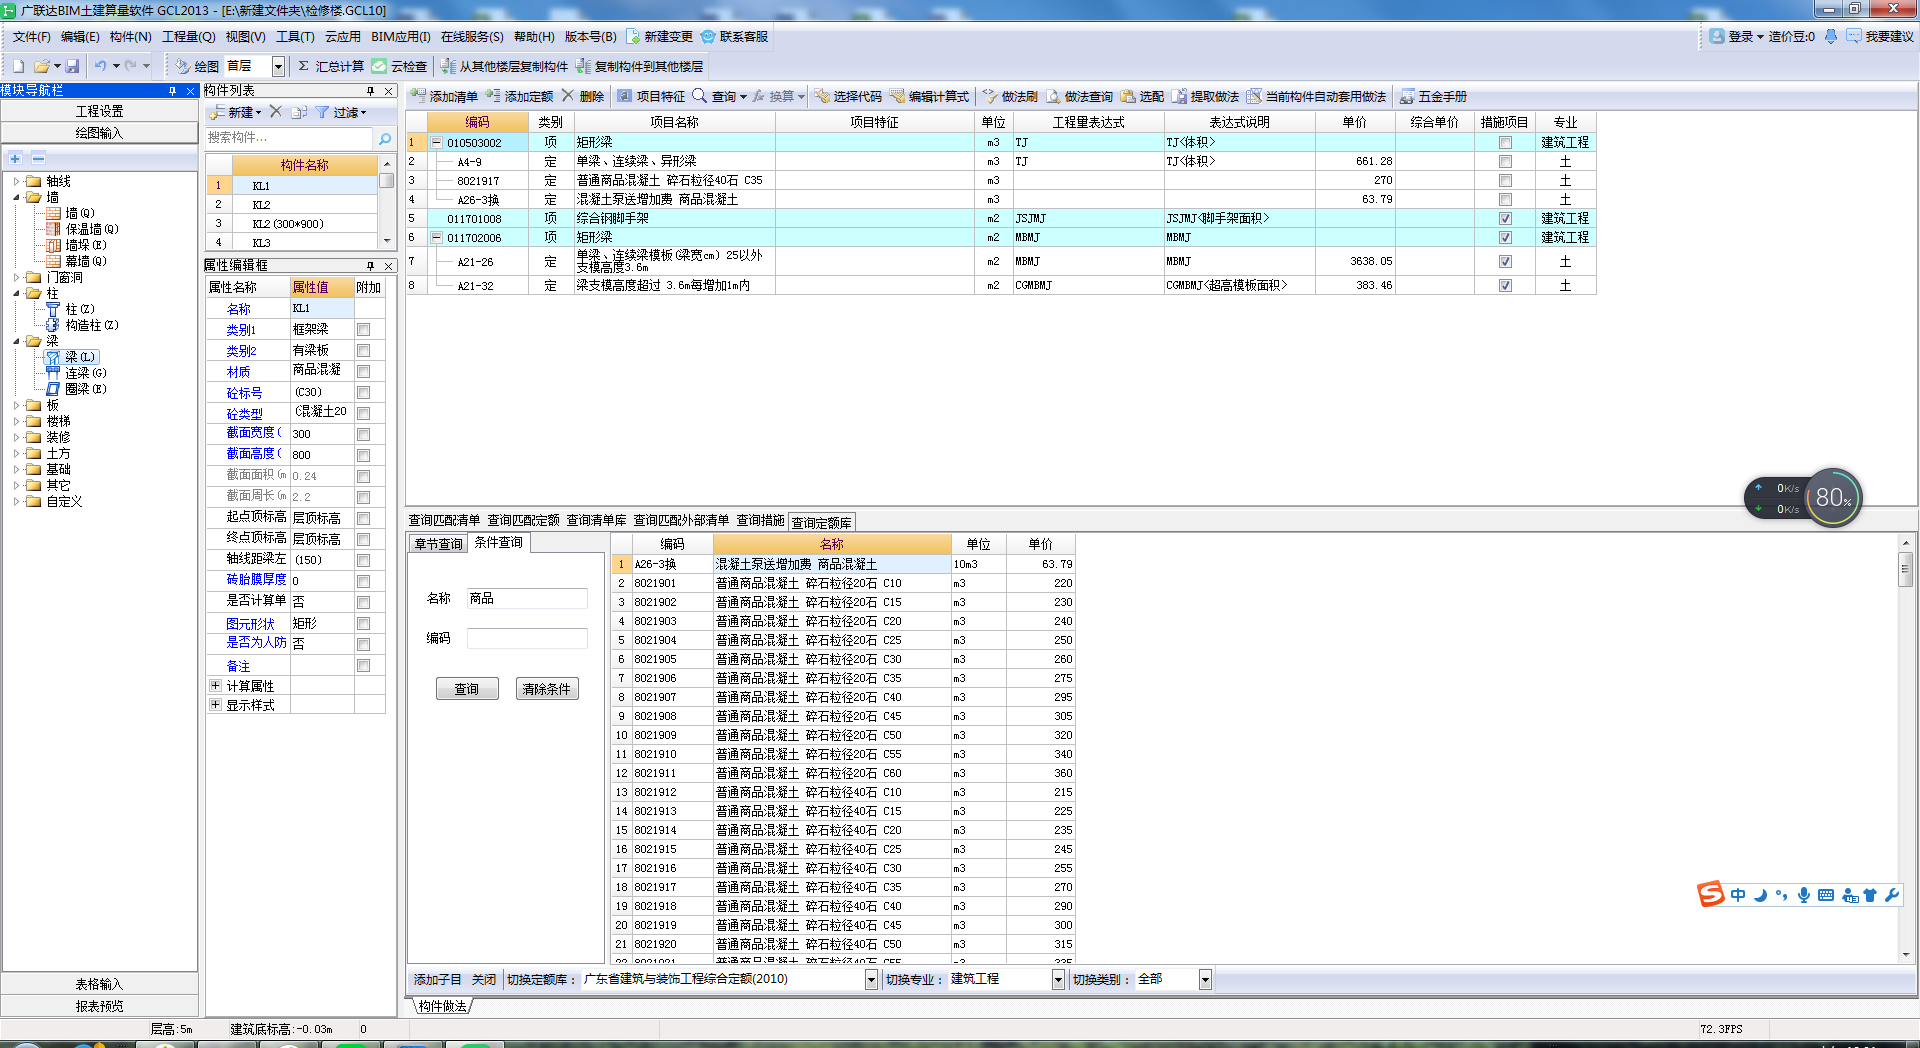Toggle 附加 checkbox for 类别1 property

pos(364,330)
